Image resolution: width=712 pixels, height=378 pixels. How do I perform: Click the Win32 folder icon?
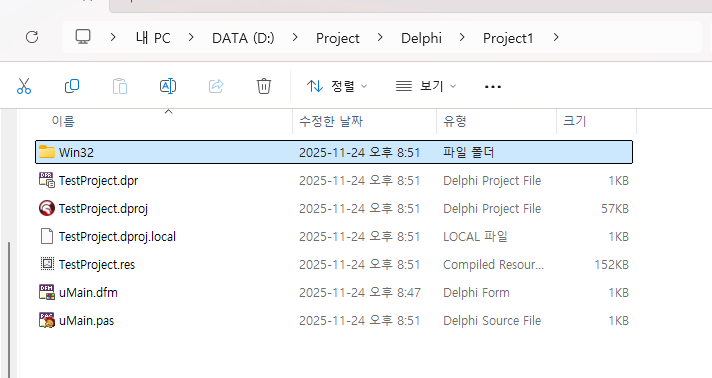pos(47,152)
